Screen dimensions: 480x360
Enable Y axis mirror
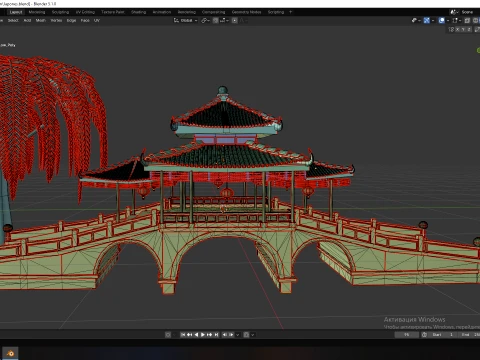click(463, 29)
